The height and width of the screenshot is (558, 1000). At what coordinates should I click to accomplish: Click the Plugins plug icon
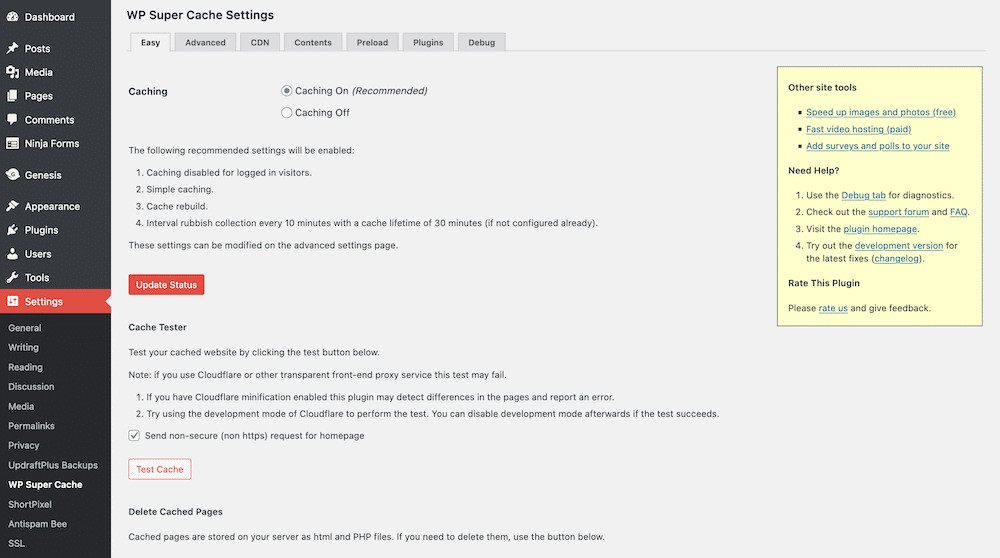tap(12, 230)
